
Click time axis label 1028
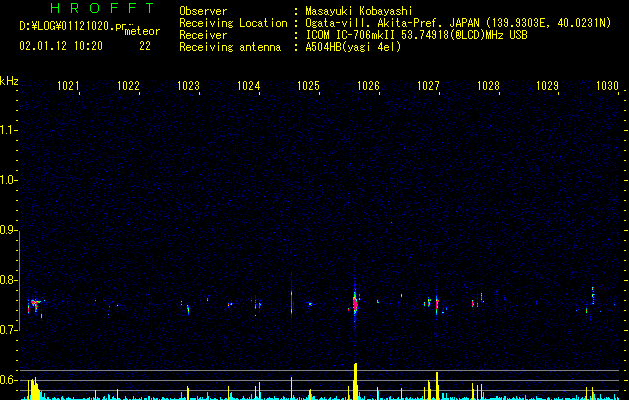click(x=488, y=85)
